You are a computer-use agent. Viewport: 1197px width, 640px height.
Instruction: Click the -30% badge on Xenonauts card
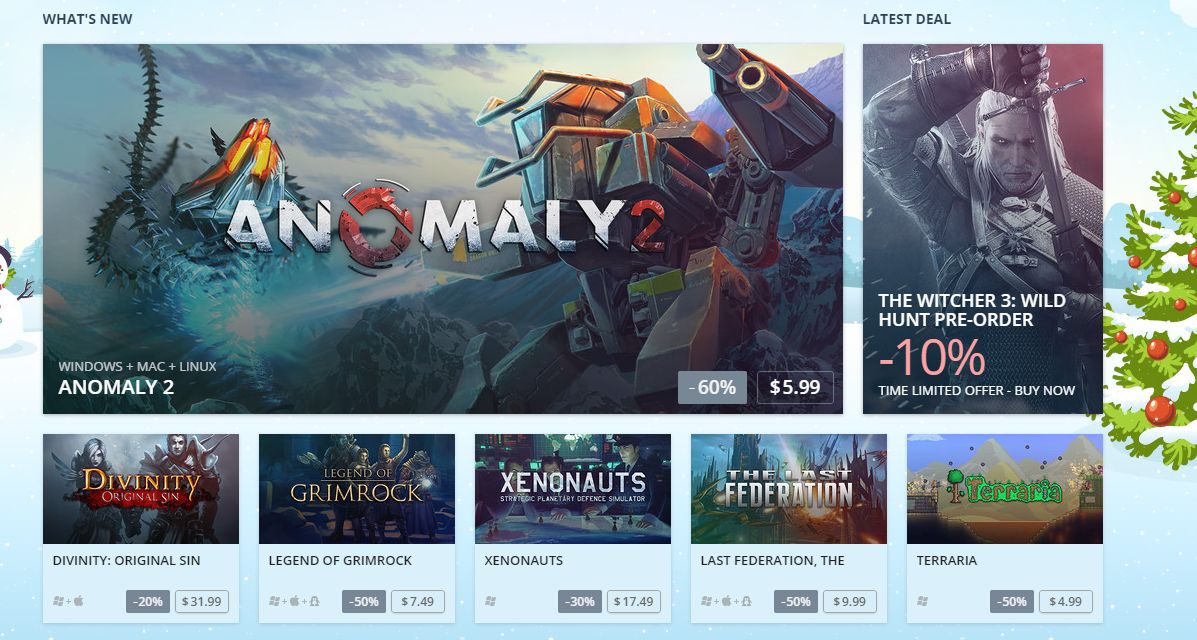(x=580, y=601)
